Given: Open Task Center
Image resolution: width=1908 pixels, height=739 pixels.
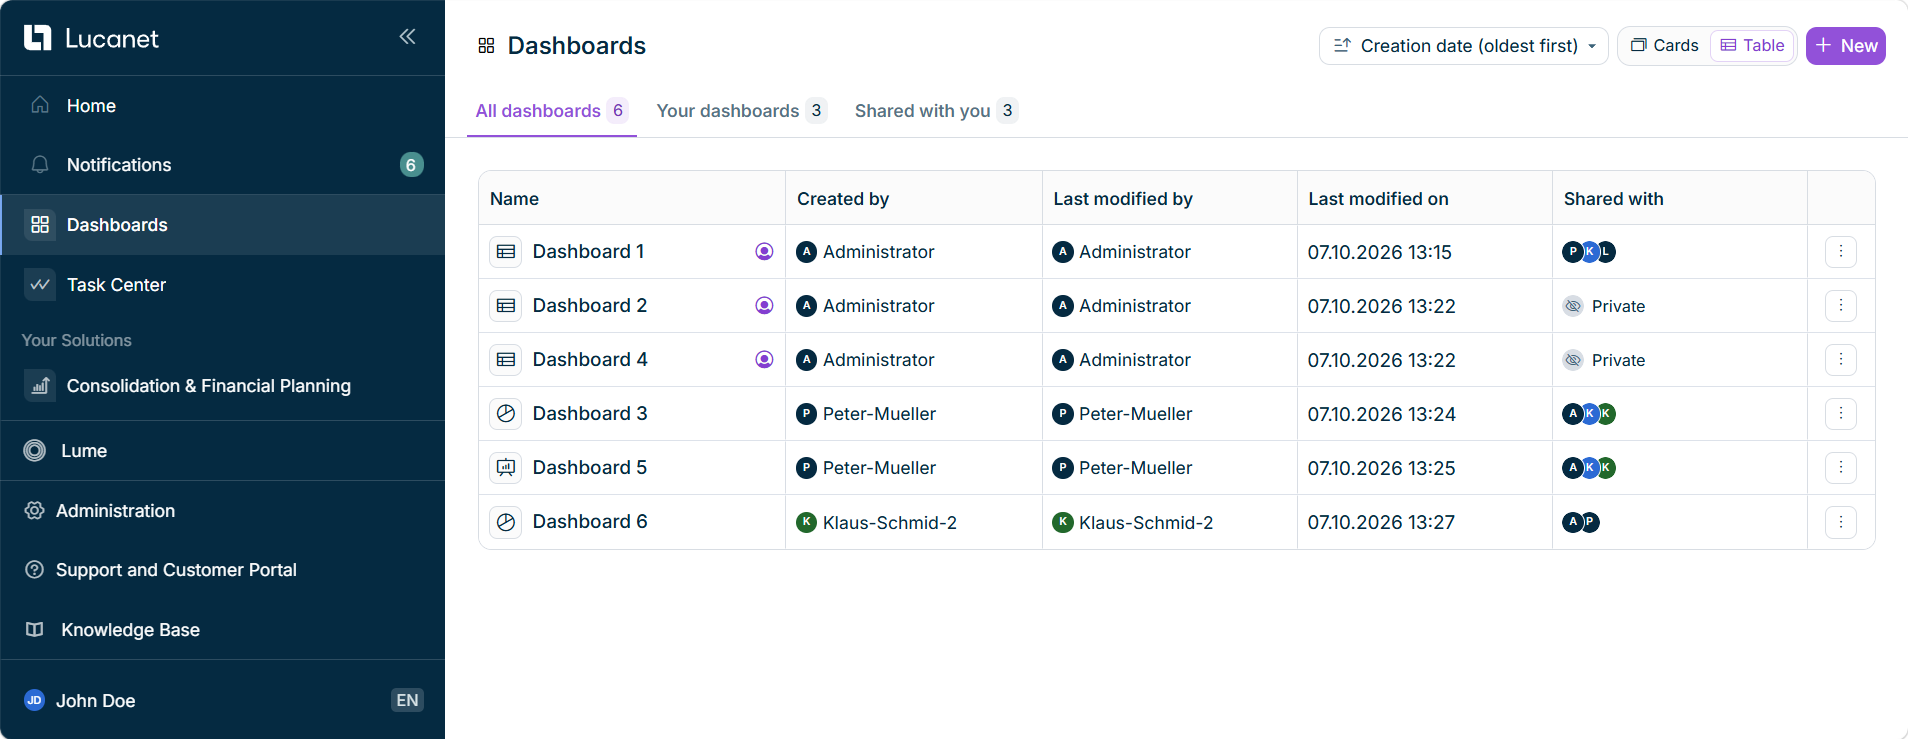Looking at the screenshot, I should click(x=223, y=285).
